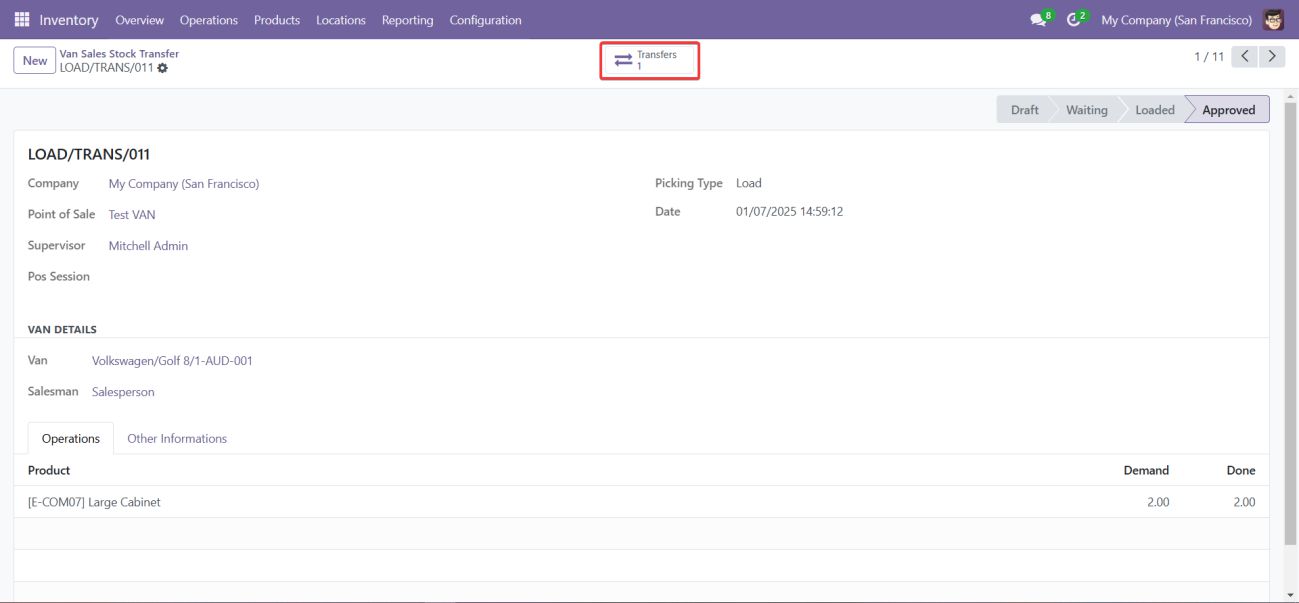
Task: Open the Transfers smart button
Action: [648, 61]
